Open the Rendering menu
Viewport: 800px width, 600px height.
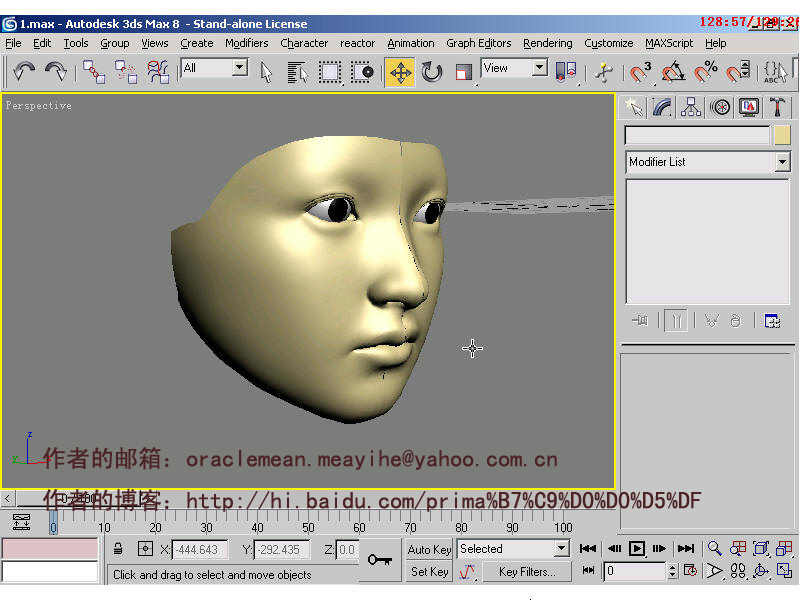pos(548,43)
